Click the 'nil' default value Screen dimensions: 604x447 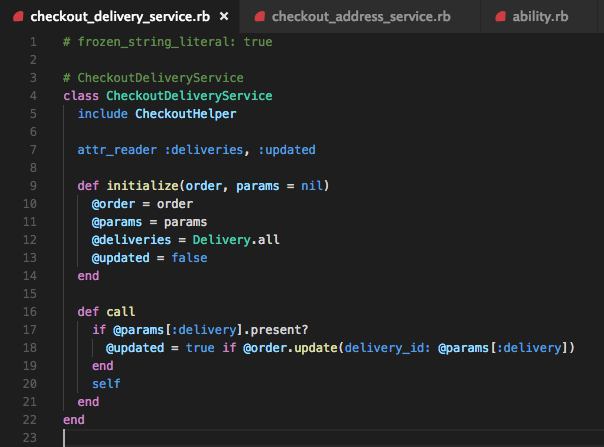point(312,186)
